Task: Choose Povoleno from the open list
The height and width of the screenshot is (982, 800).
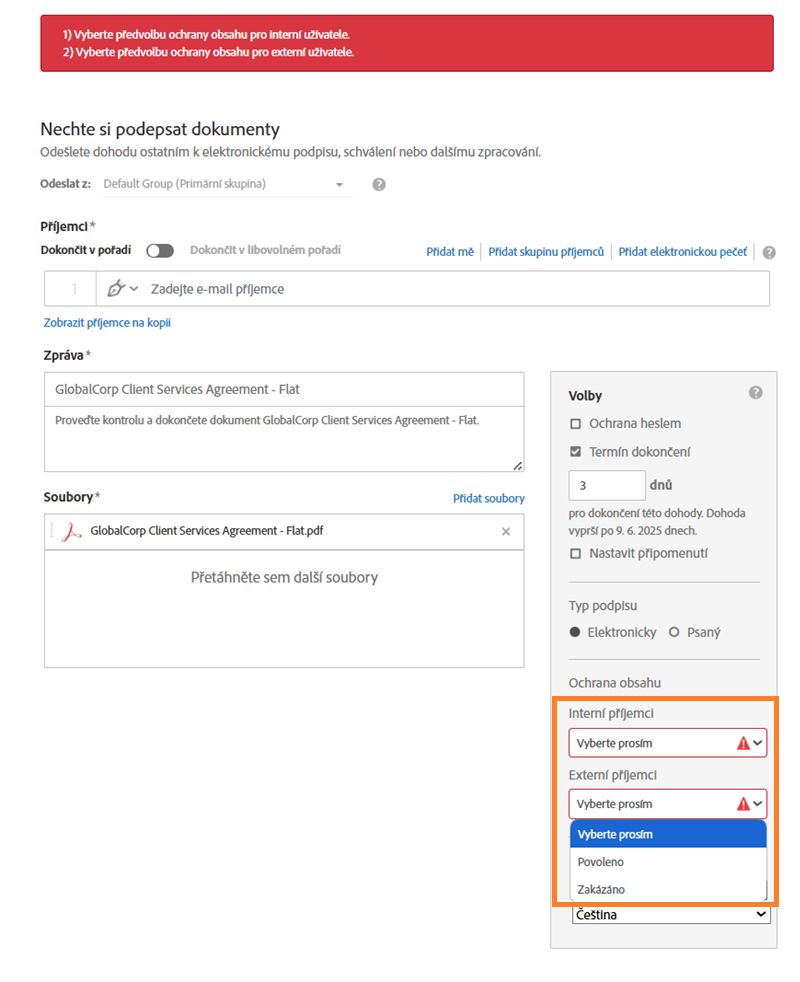Action: [x=601, y=862]
